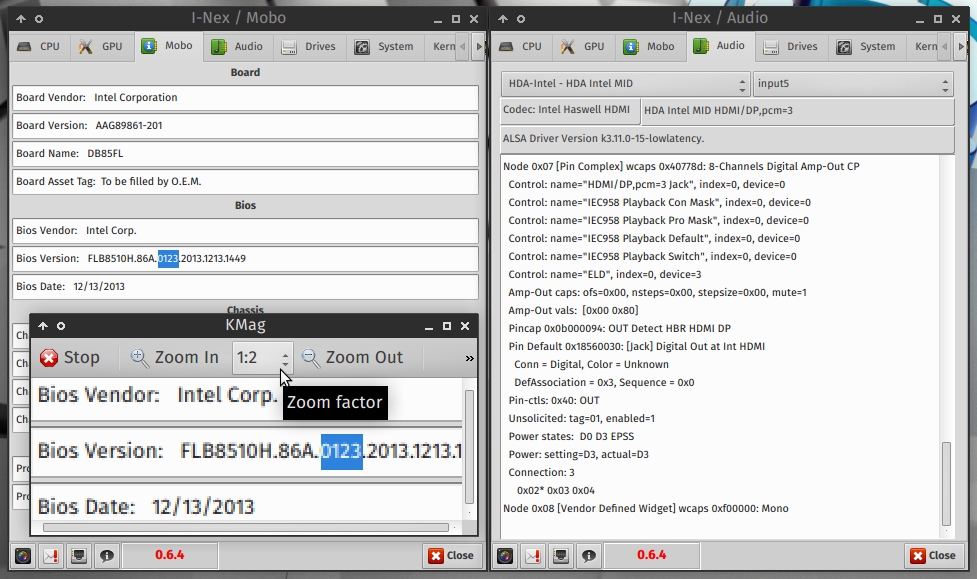Click Zoom Out in KMag toolbar

[352, 358]
